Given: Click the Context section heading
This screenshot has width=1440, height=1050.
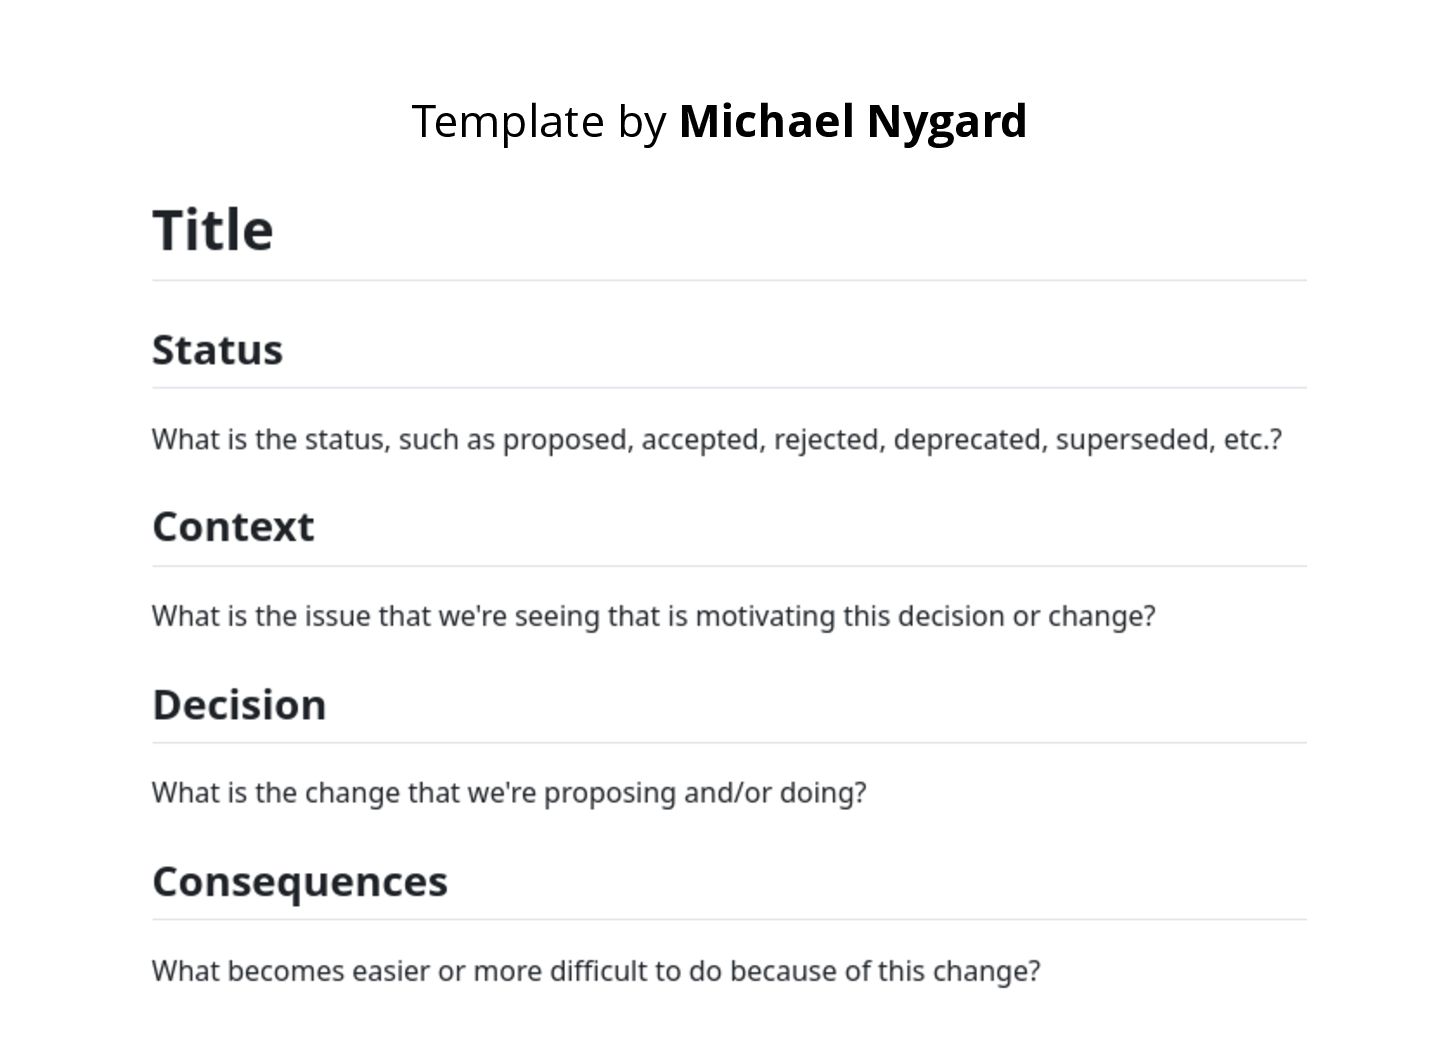Looking at the screenshot, I should click(x=233, y=527).
